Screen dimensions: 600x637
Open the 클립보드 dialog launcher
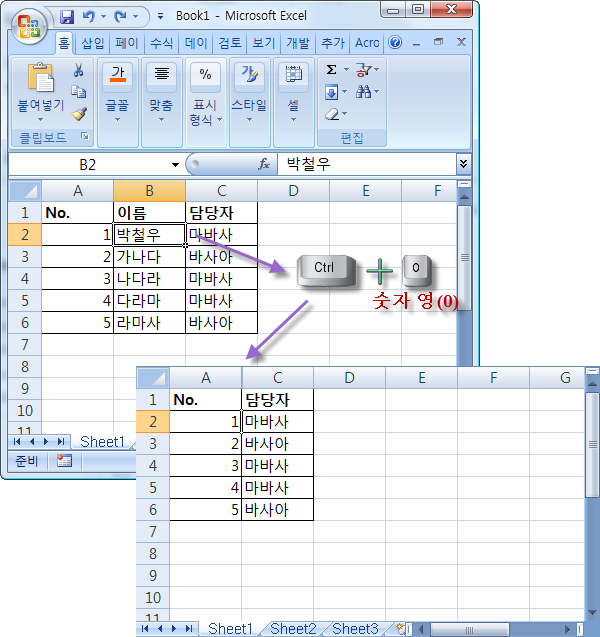[x=85, y=136]
